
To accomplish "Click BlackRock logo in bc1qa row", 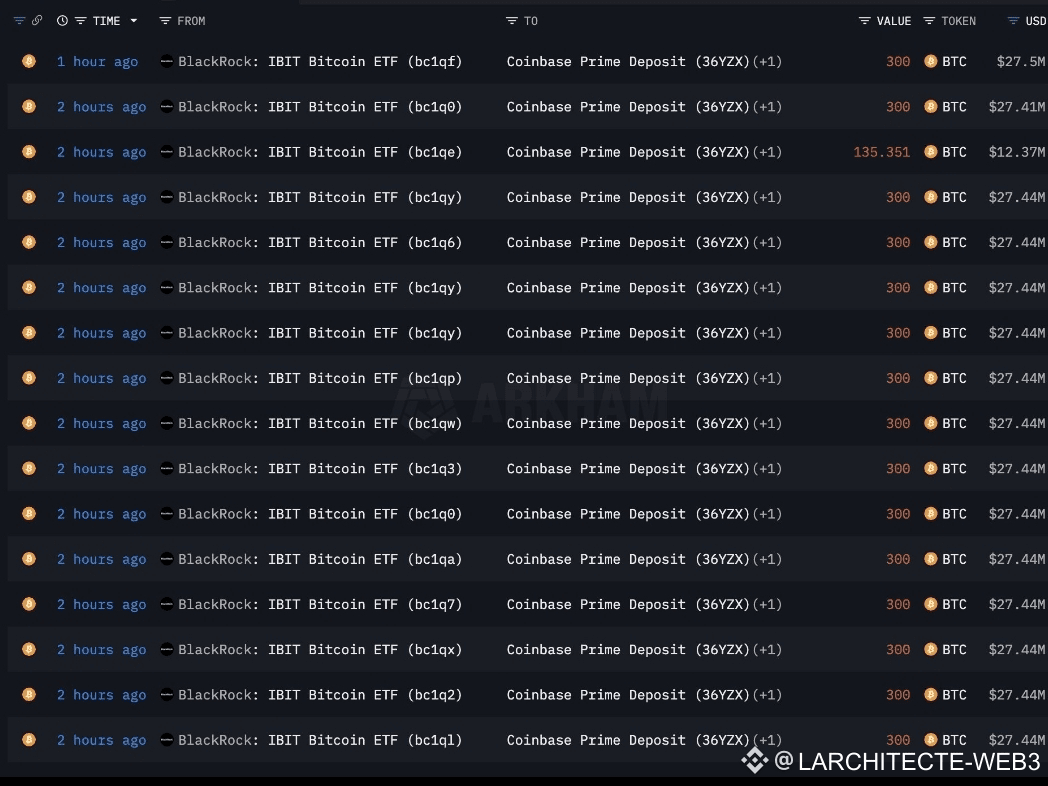I will [x=166, y=559].
